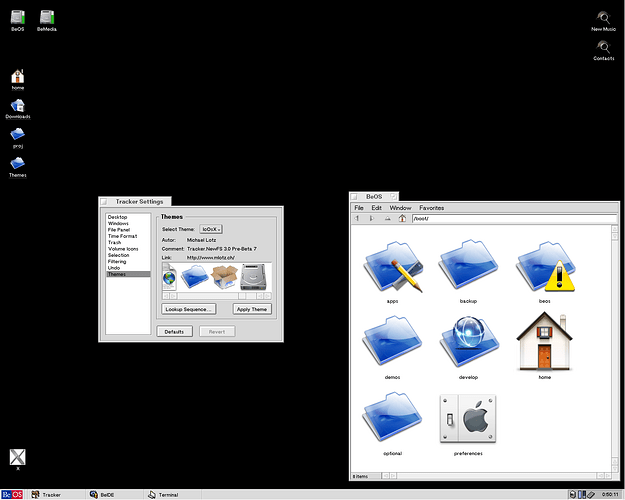Click the BeOS window vertical scrollbar

click(x=614, y=348)
